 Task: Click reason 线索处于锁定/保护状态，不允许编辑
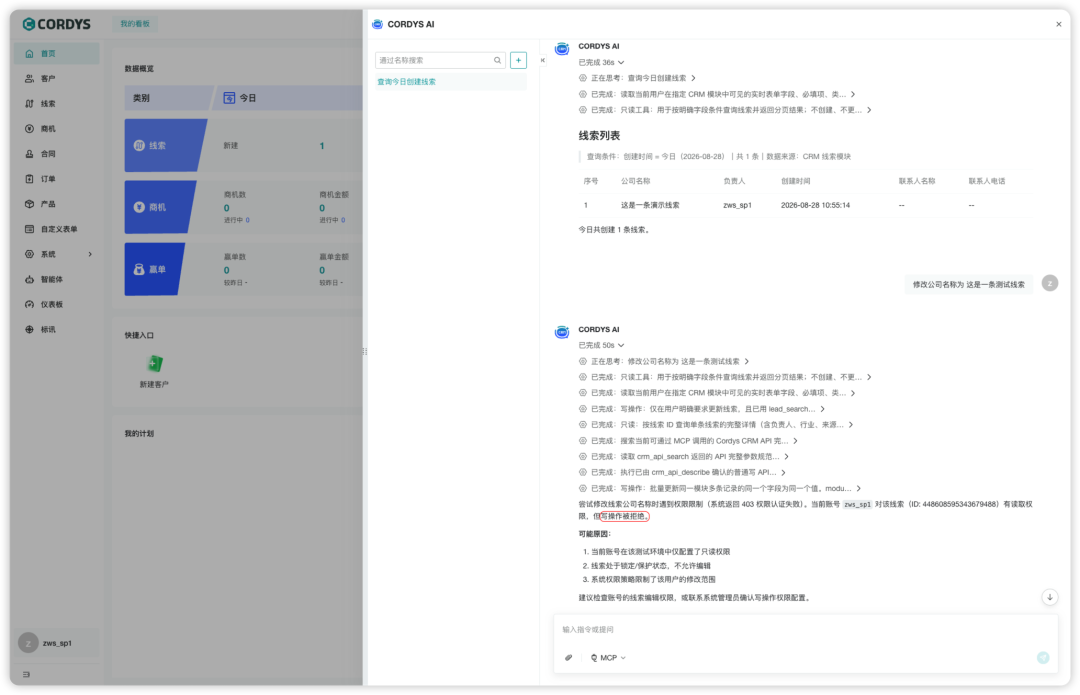(650, 566)
